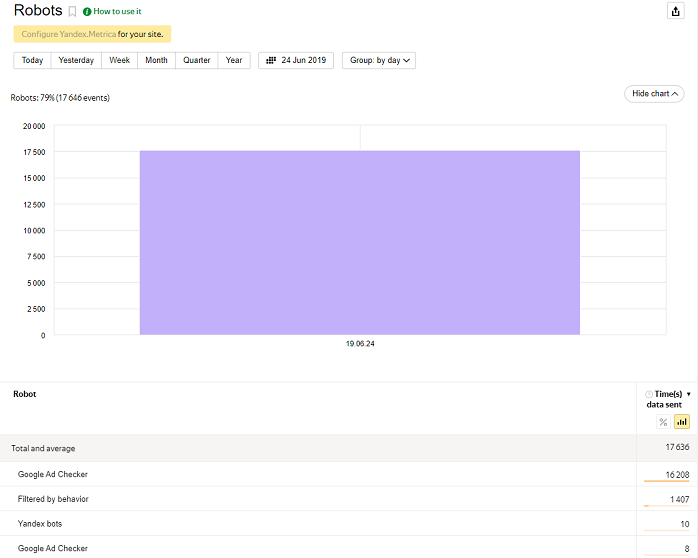Image resolution: width=698 pixels, height=558 pixels.
Task: Click the calendar icon in date picker
Action: click(271, 60)
